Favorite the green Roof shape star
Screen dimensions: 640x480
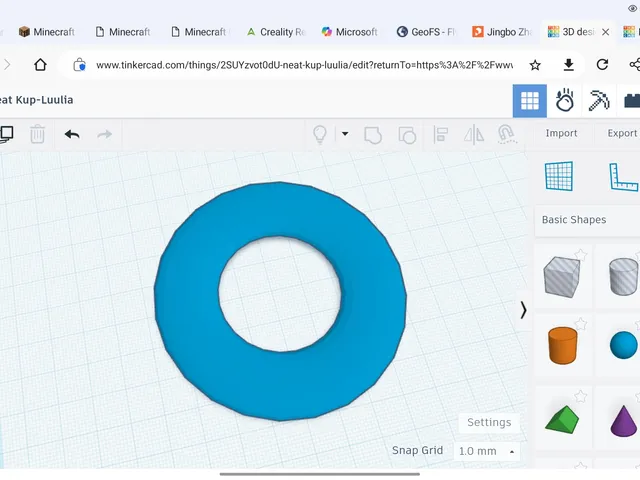pyautogui.click(x=580, y=396)
